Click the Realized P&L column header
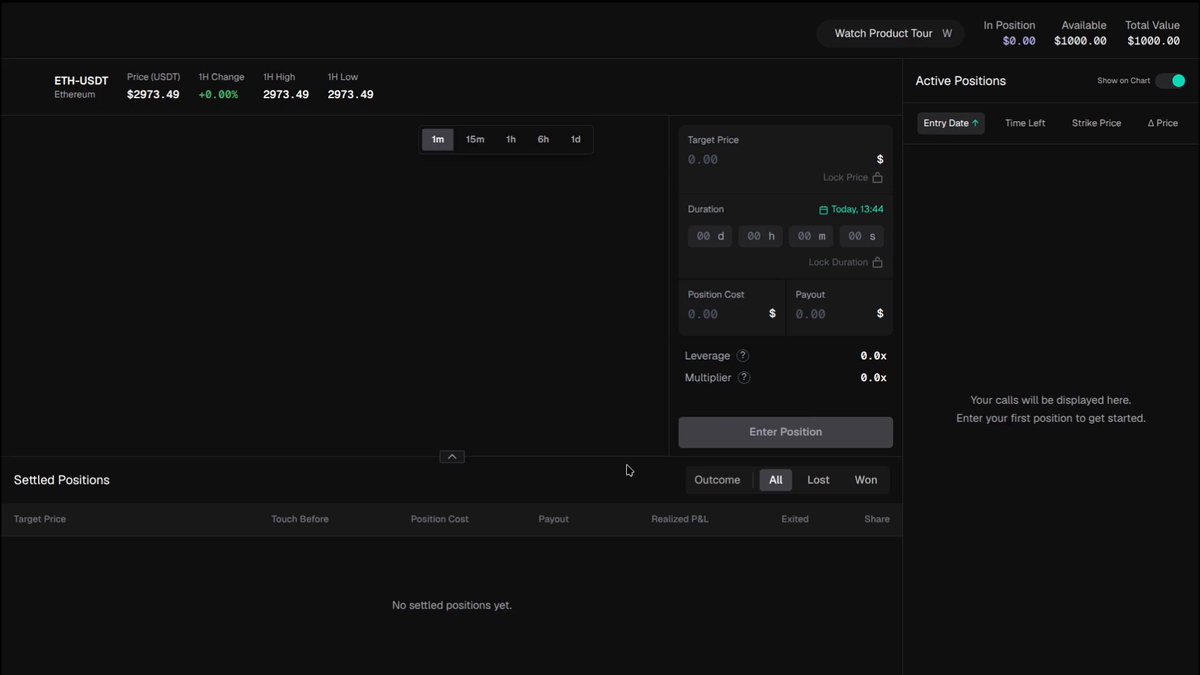 tap(680, 519)
